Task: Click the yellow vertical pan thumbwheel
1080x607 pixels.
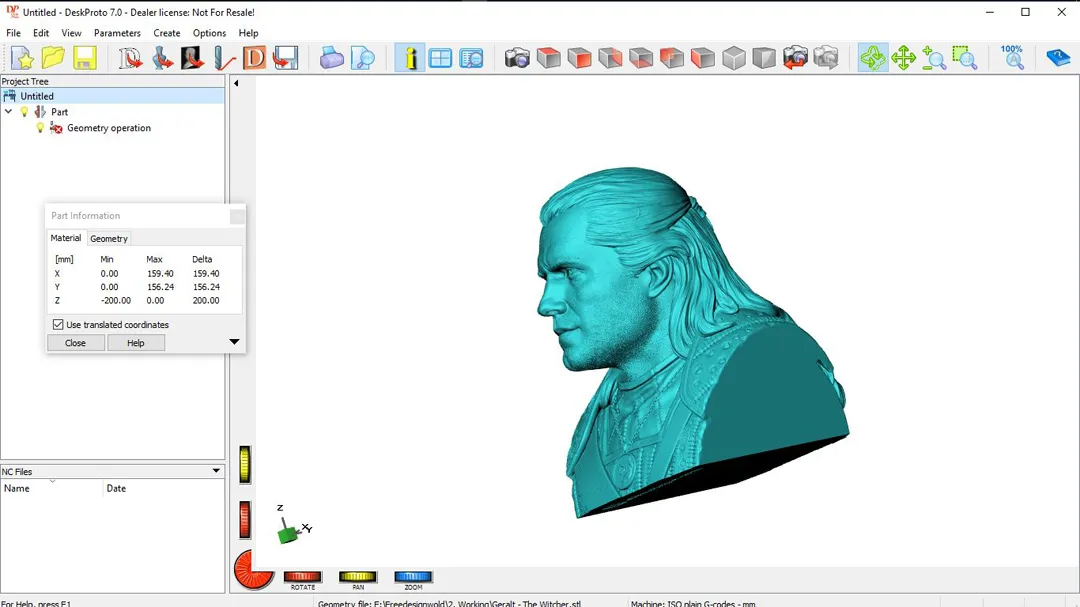Action: pos(245,464)
